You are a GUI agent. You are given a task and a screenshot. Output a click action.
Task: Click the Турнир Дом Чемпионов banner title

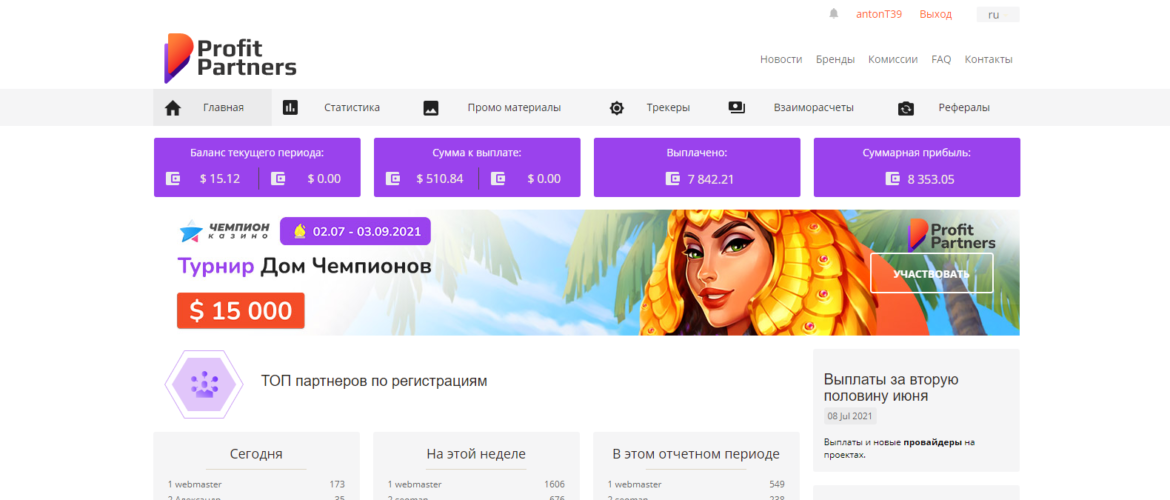pos(304,266)
